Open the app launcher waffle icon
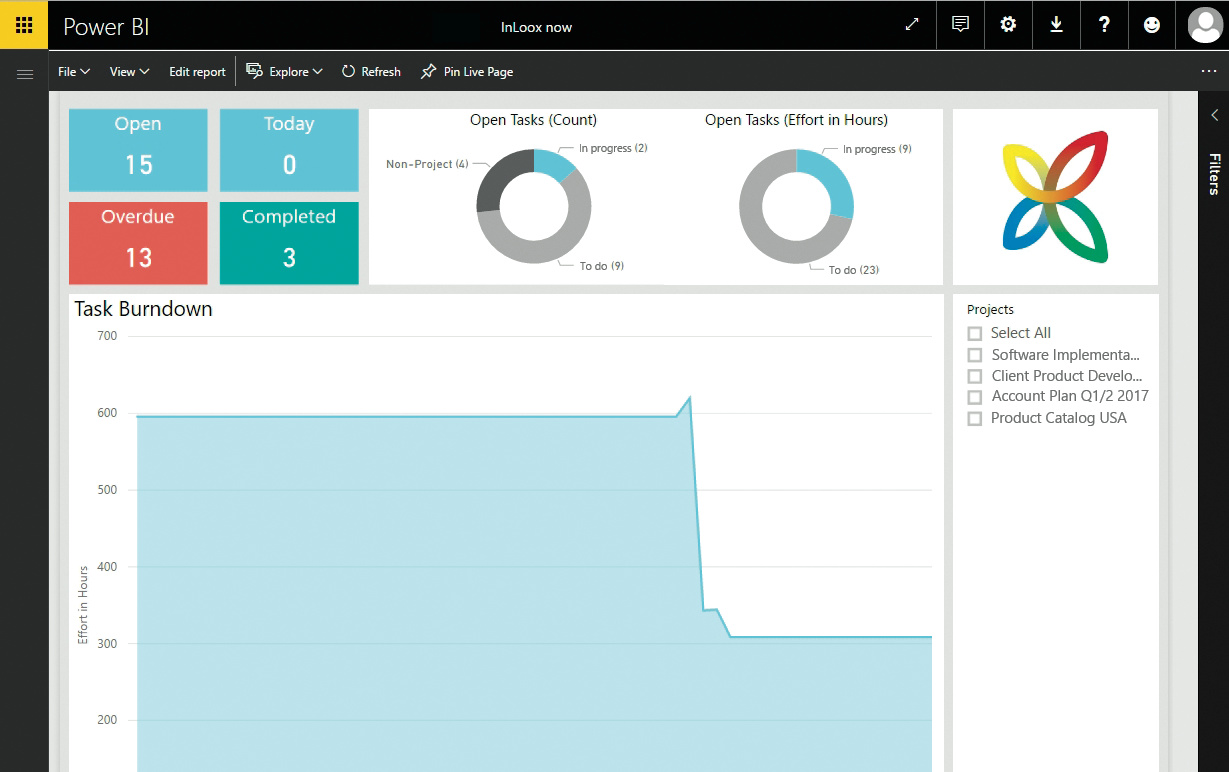This screenshot has width=1229, height=772. pos(24,25)
